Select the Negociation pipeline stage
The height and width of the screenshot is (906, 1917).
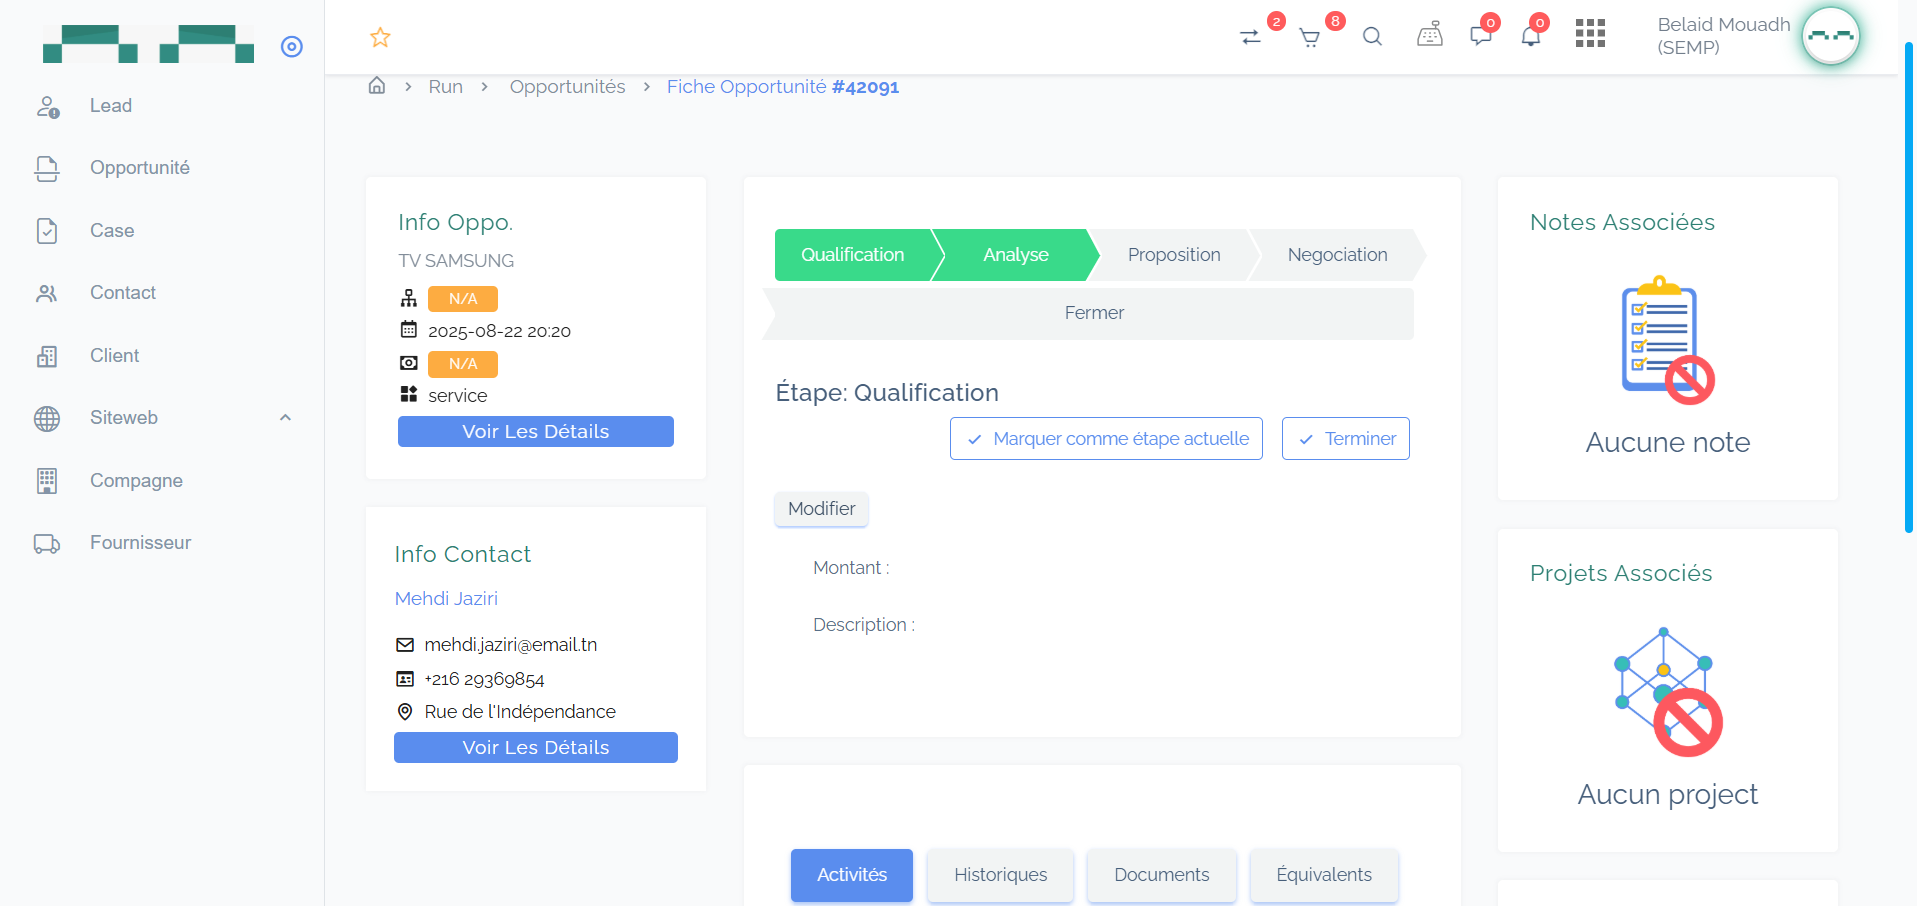click(x=1337, y=255)
